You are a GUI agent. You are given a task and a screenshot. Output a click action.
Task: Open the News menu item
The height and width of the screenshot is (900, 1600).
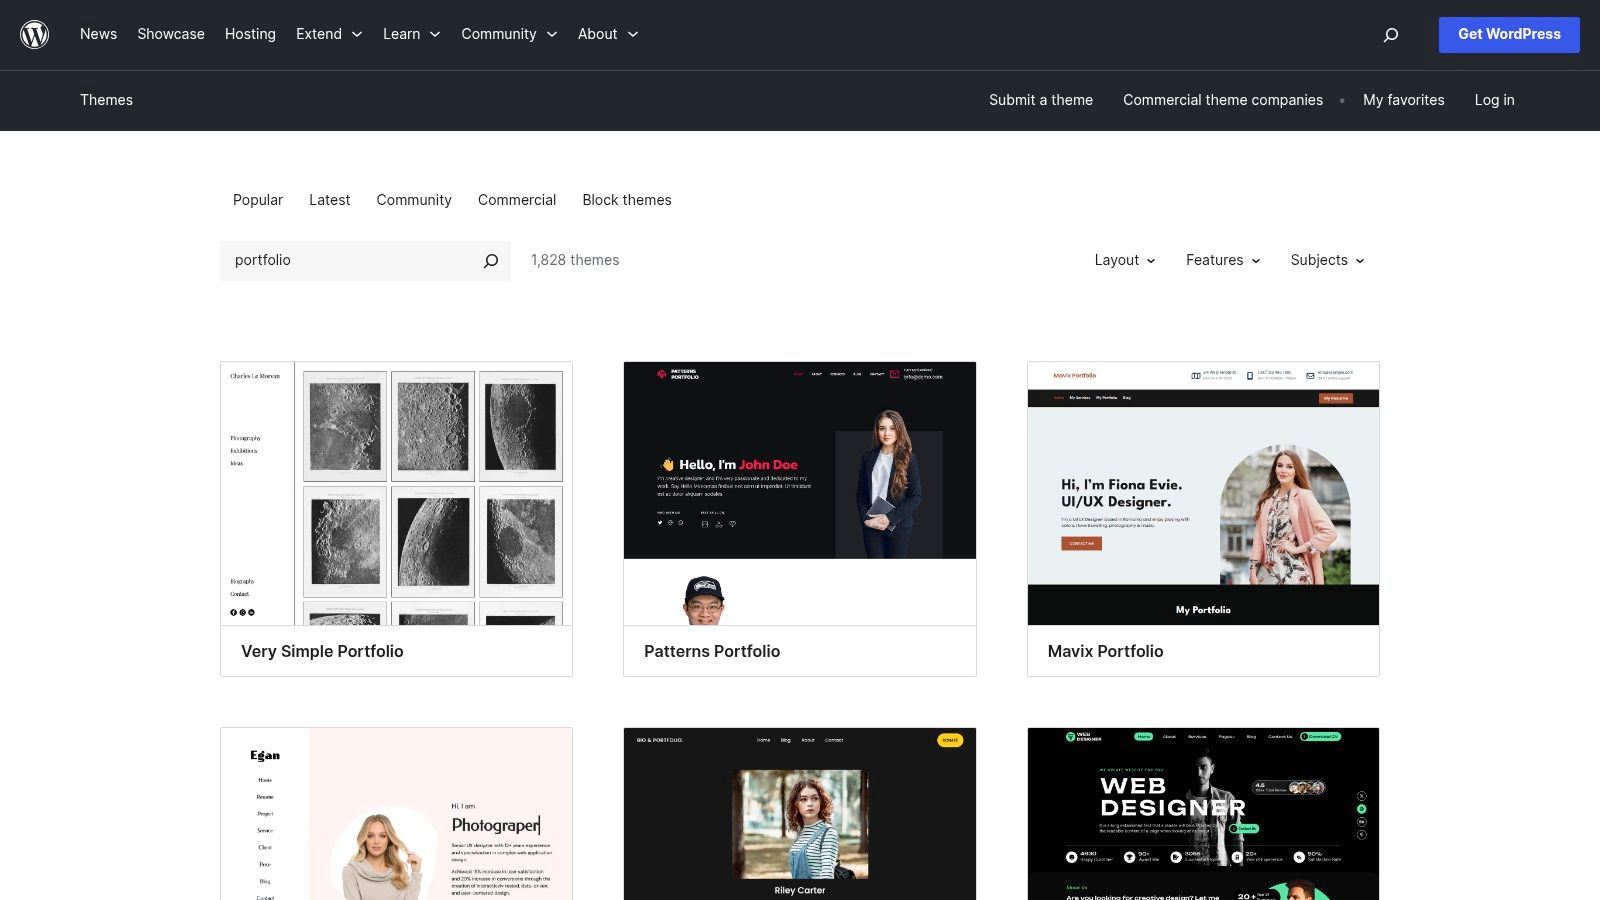click(98, 34)
